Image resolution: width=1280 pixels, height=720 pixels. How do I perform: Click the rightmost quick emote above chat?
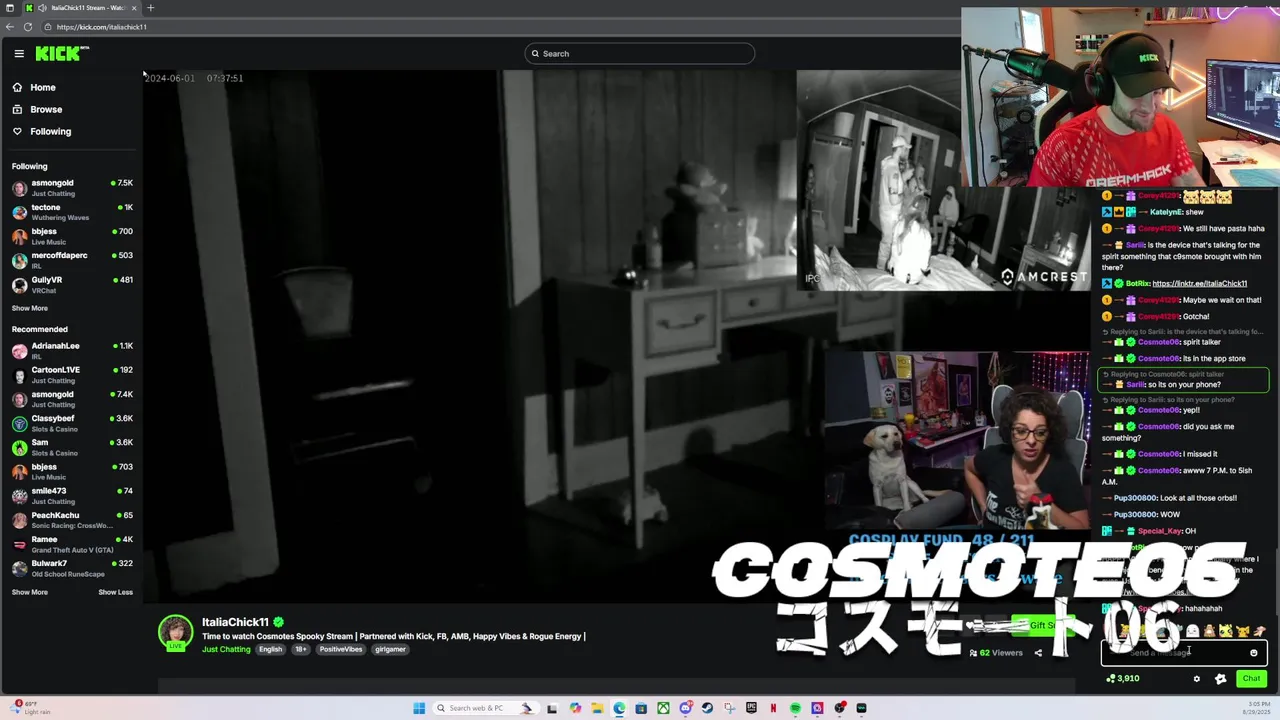(1260, 631)
